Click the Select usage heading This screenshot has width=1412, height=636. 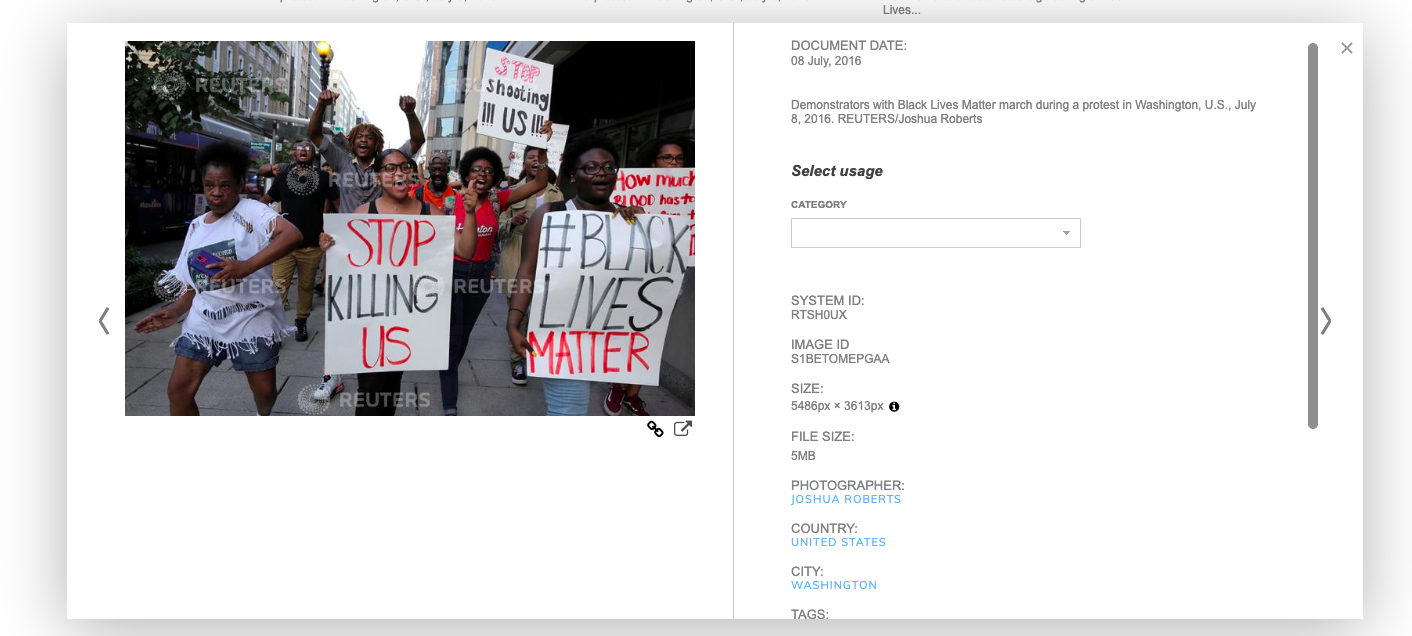[837, 171]
